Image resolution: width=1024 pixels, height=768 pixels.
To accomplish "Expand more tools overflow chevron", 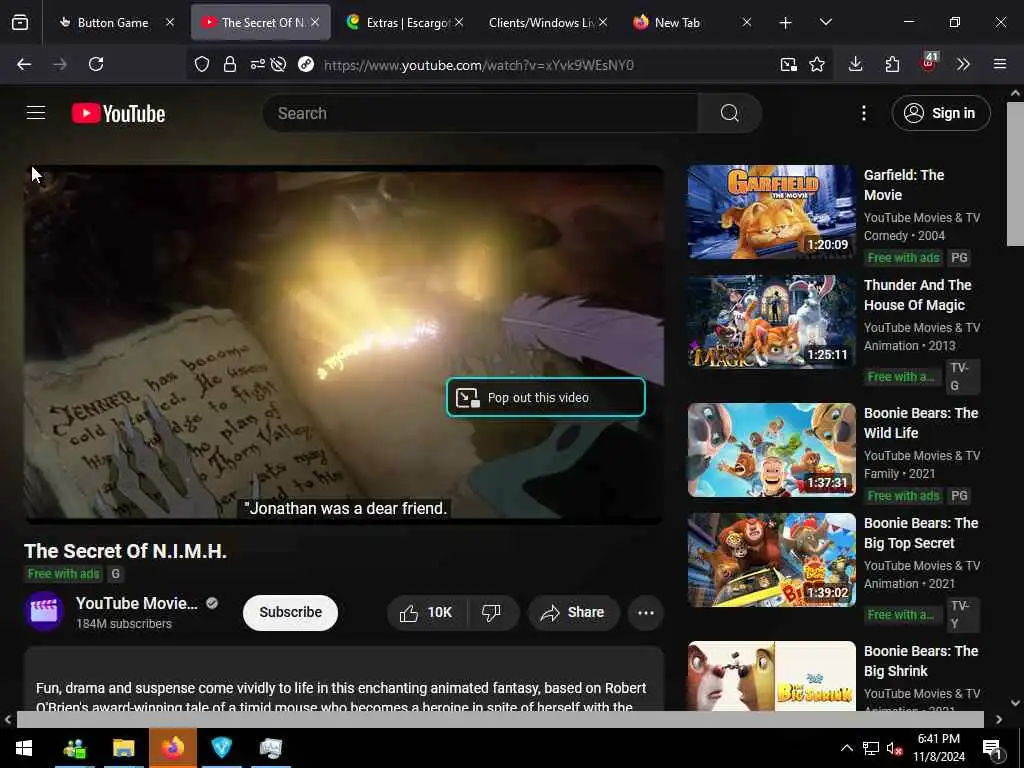I will pos(963,64).
